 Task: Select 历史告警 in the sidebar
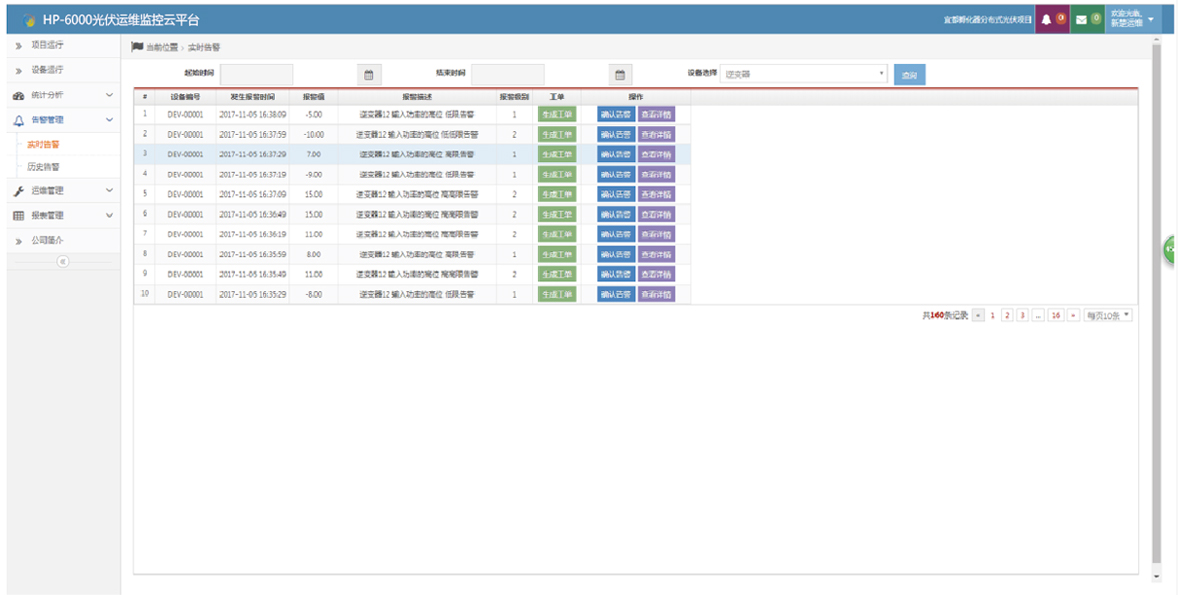(43, 167)
